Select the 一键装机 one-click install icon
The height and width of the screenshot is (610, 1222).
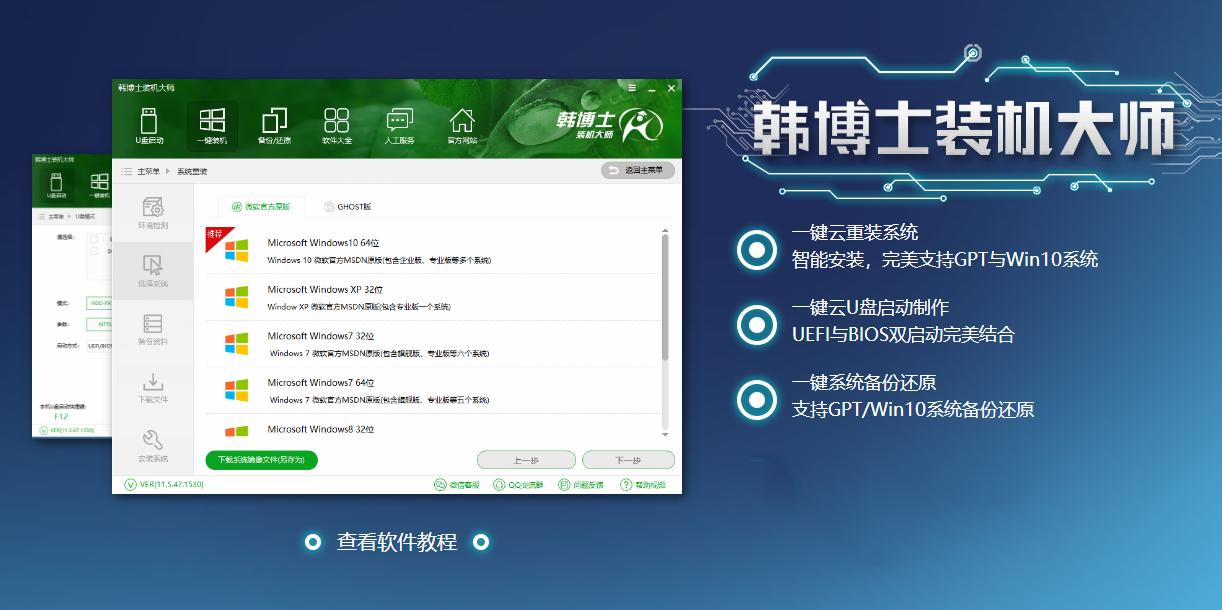click(214, 122)
